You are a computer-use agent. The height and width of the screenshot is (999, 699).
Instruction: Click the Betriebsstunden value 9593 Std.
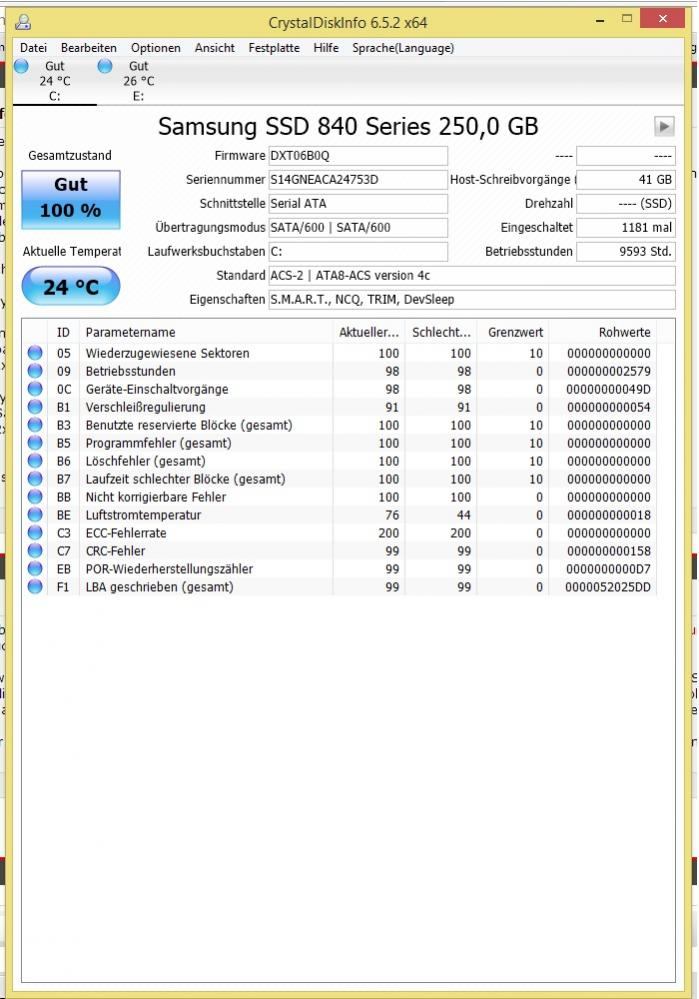click(626, 252)
